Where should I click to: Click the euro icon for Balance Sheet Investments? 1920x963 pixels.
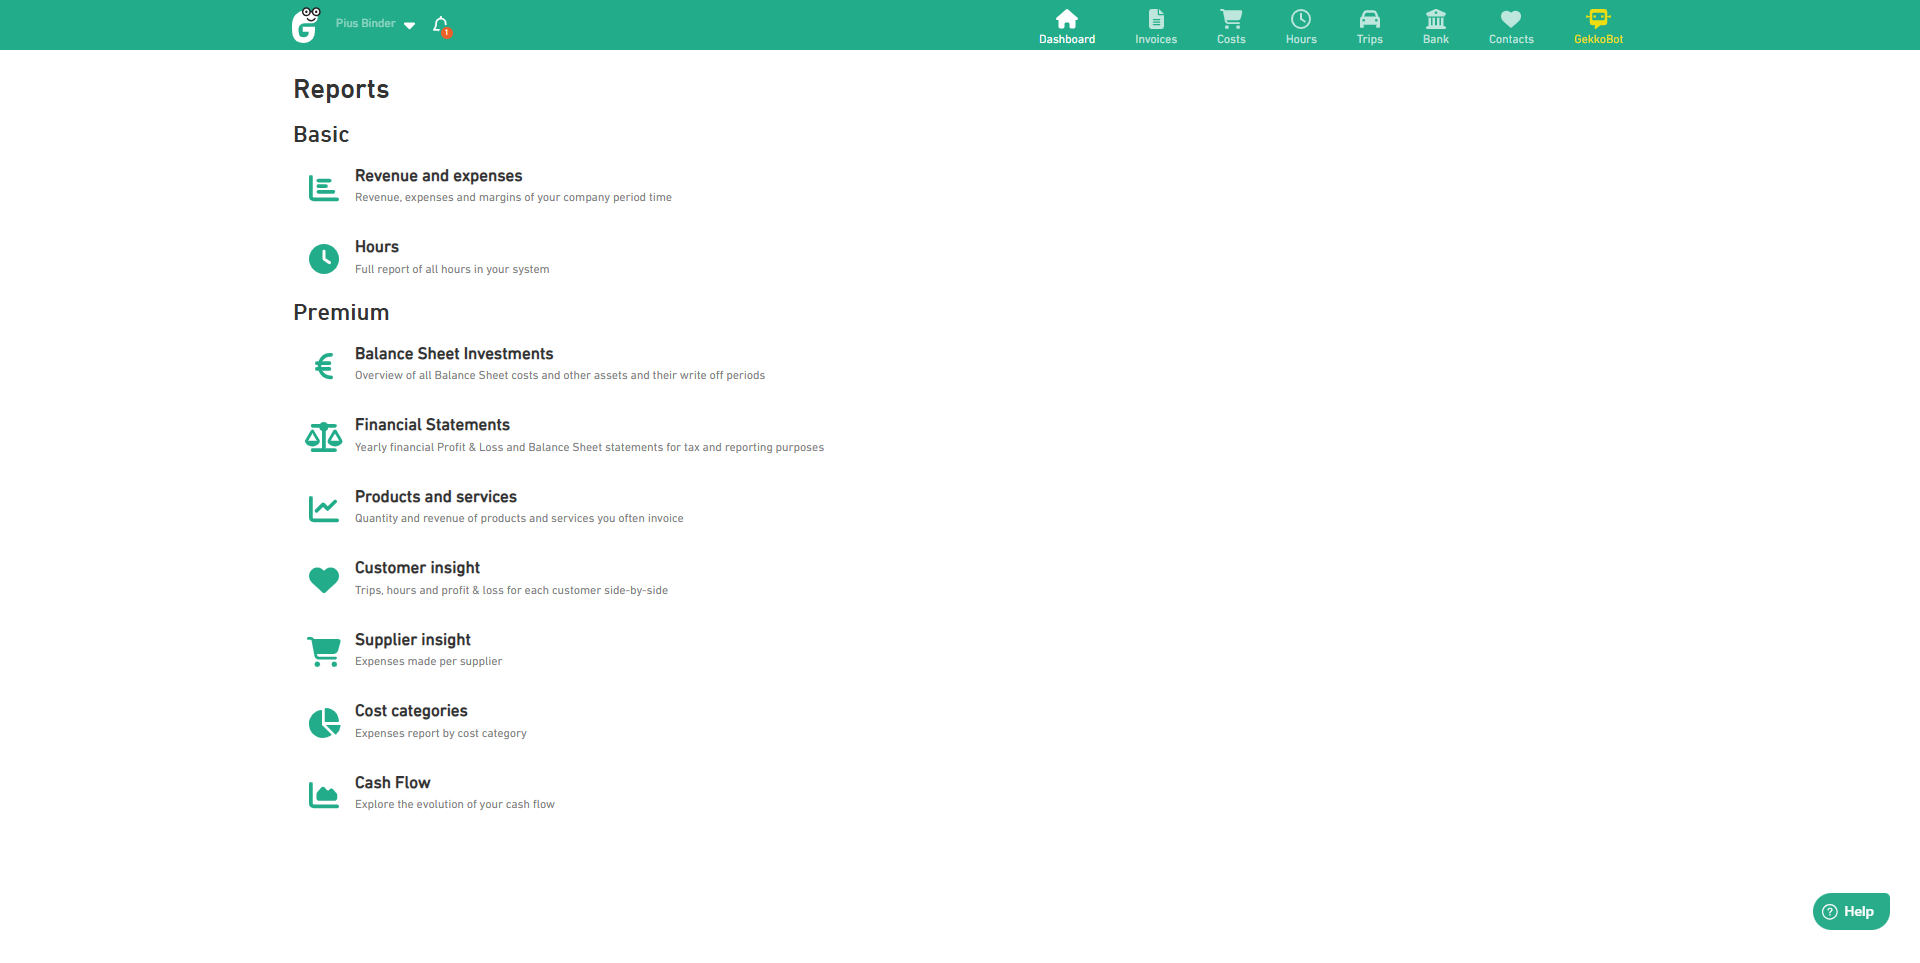[x=323, y=366]
